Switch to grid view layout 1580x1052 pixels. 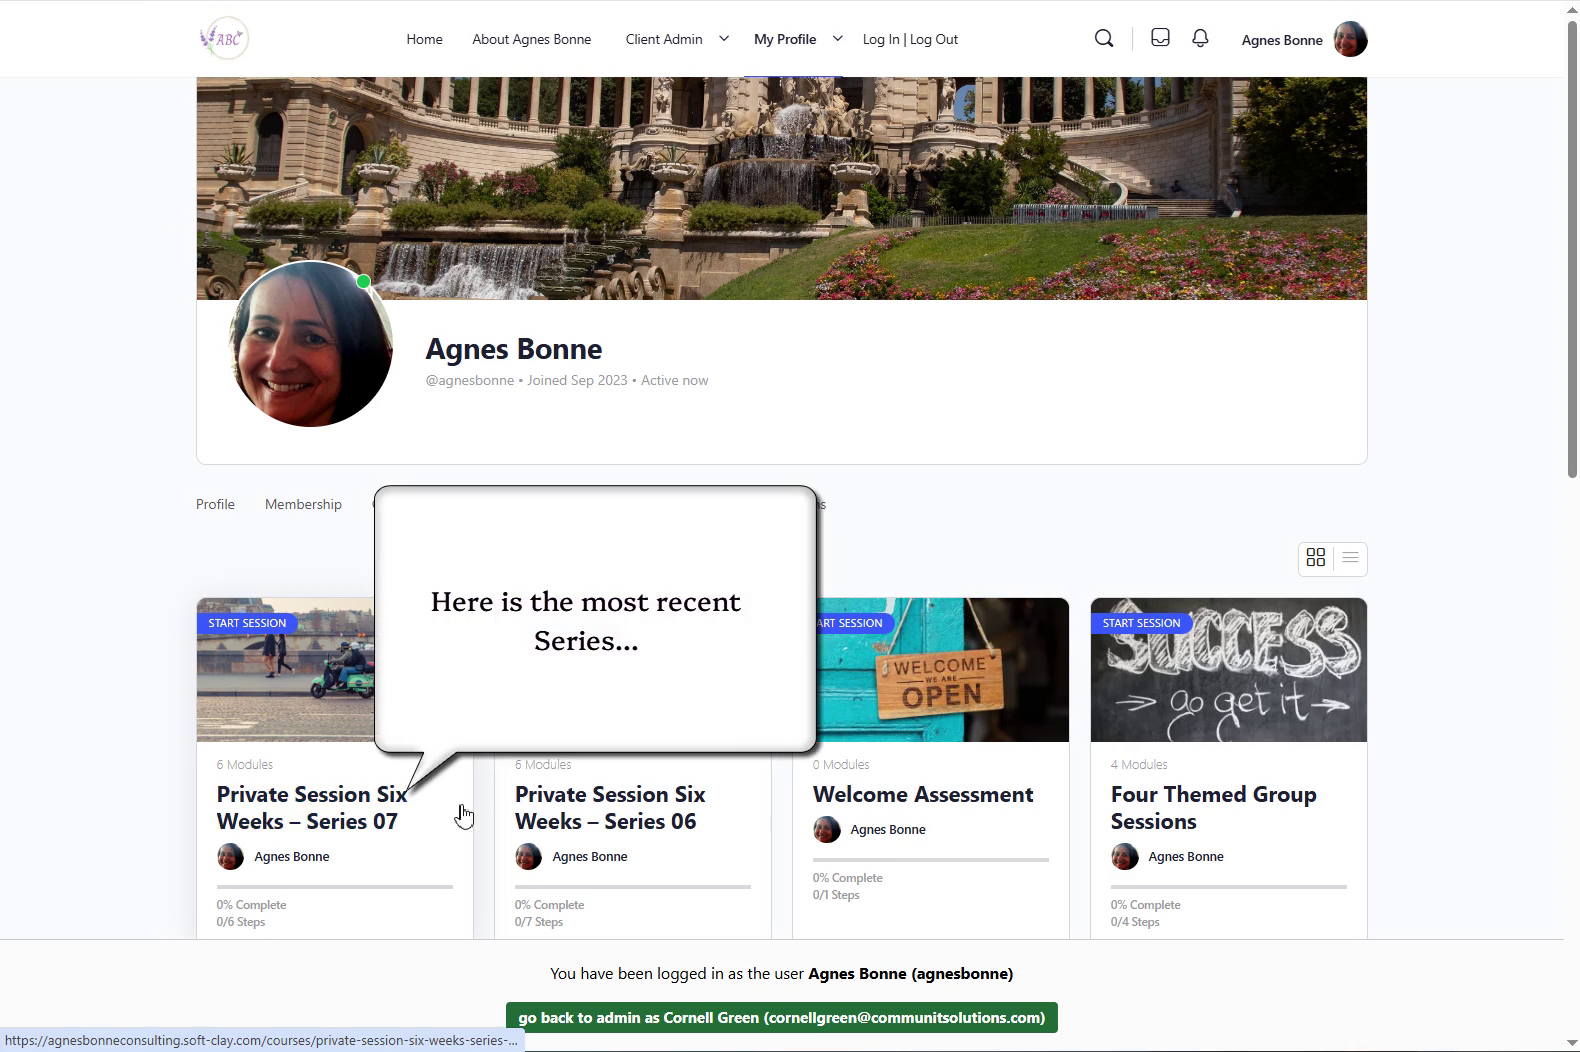point(1316,558)
